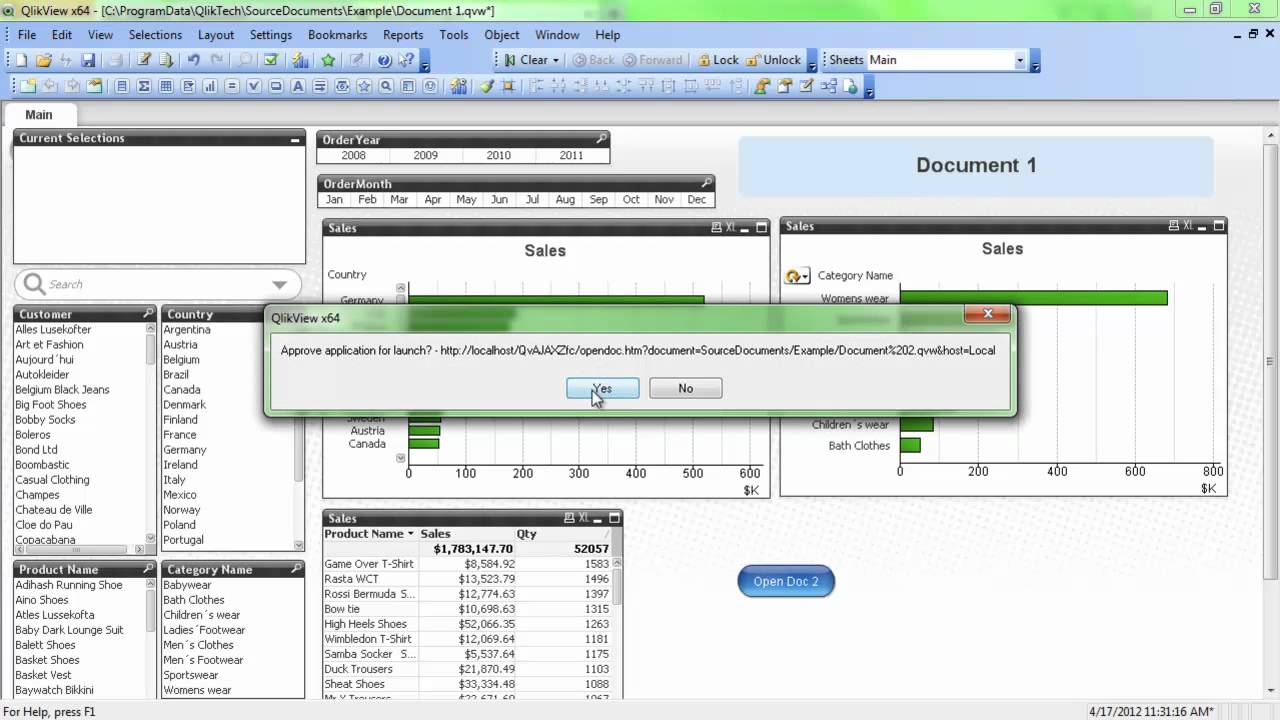Click the Save floppy disk icon
This screenshot has width=1280, height=720.
click(88, 60)
